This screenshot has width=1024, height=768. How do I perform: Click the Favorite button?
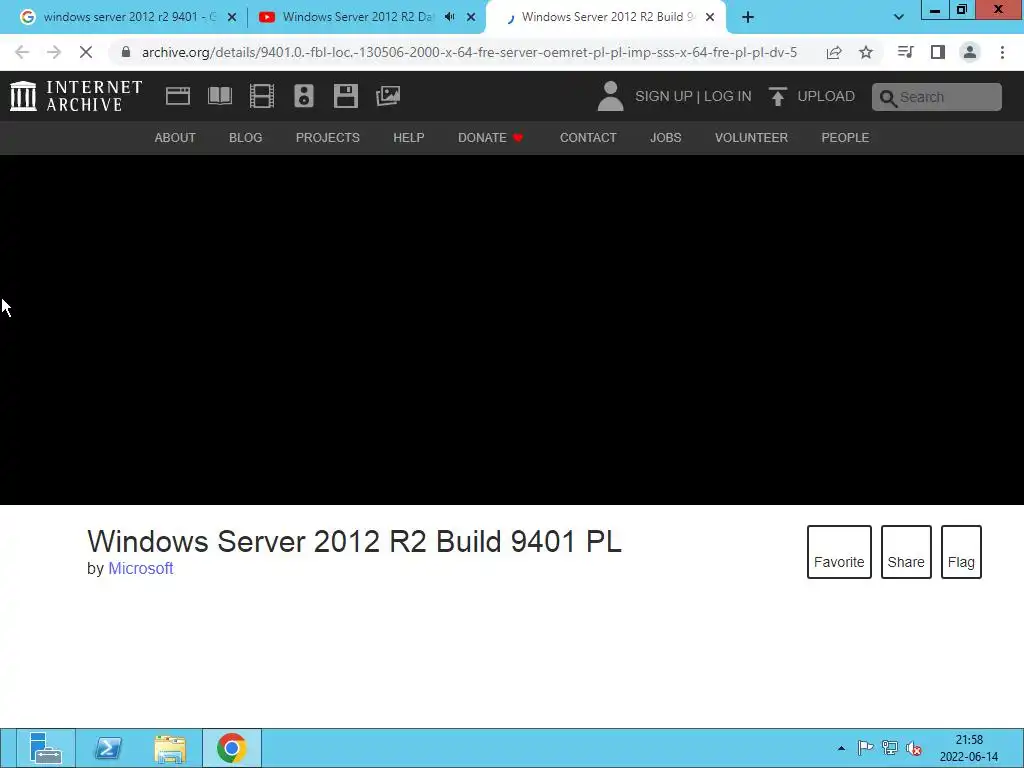coord(839,552)
